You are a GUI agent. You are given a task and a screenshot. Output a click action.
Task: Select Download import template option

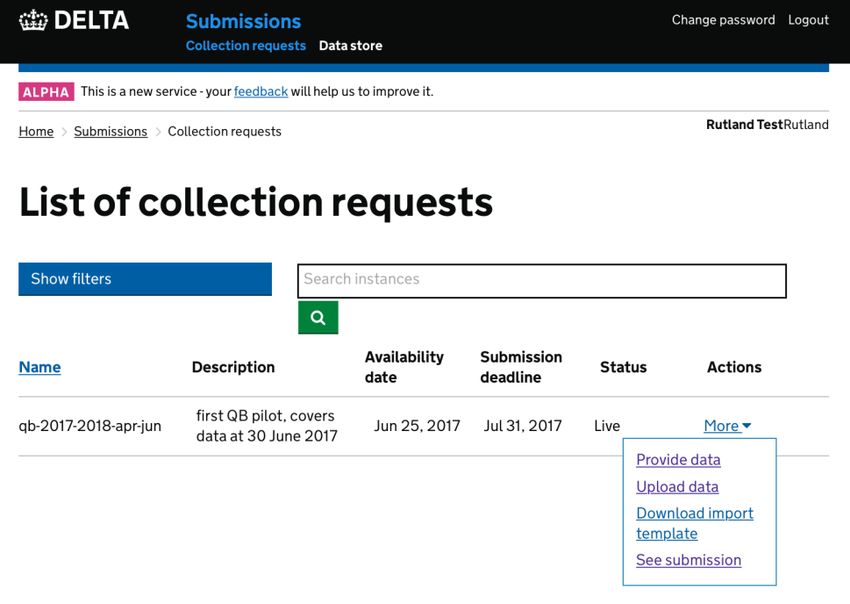click(x=694, y=523)
